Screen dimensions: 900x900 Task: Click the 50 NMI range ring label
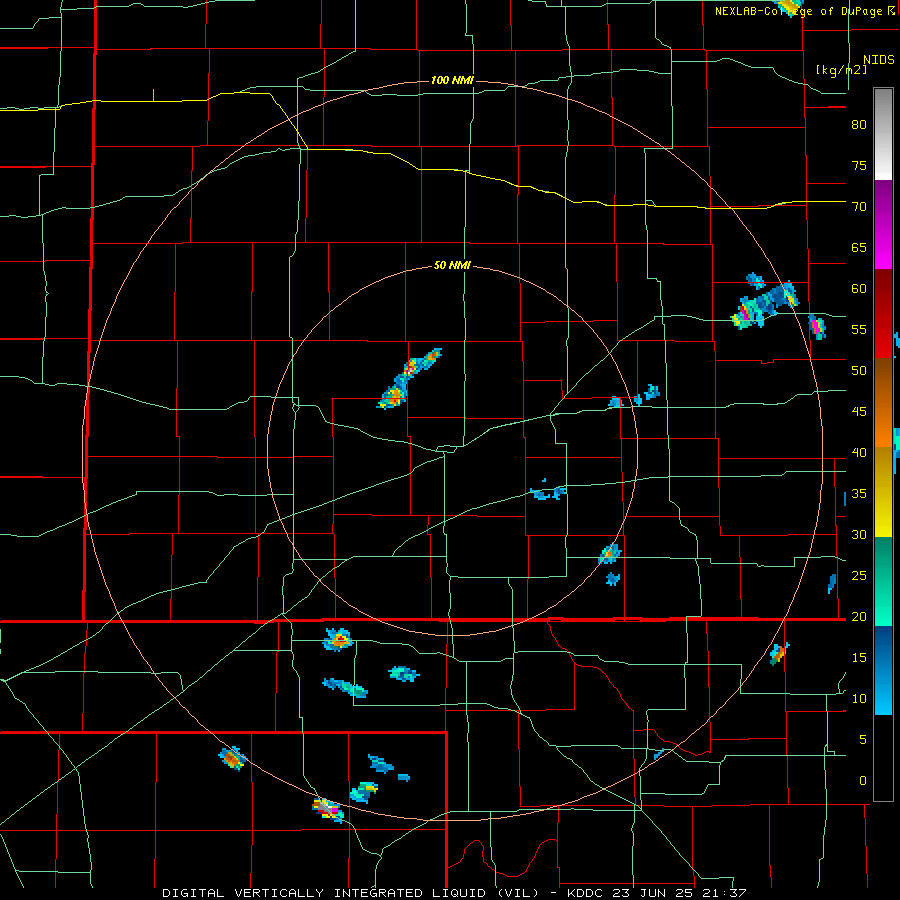point(452,265)
